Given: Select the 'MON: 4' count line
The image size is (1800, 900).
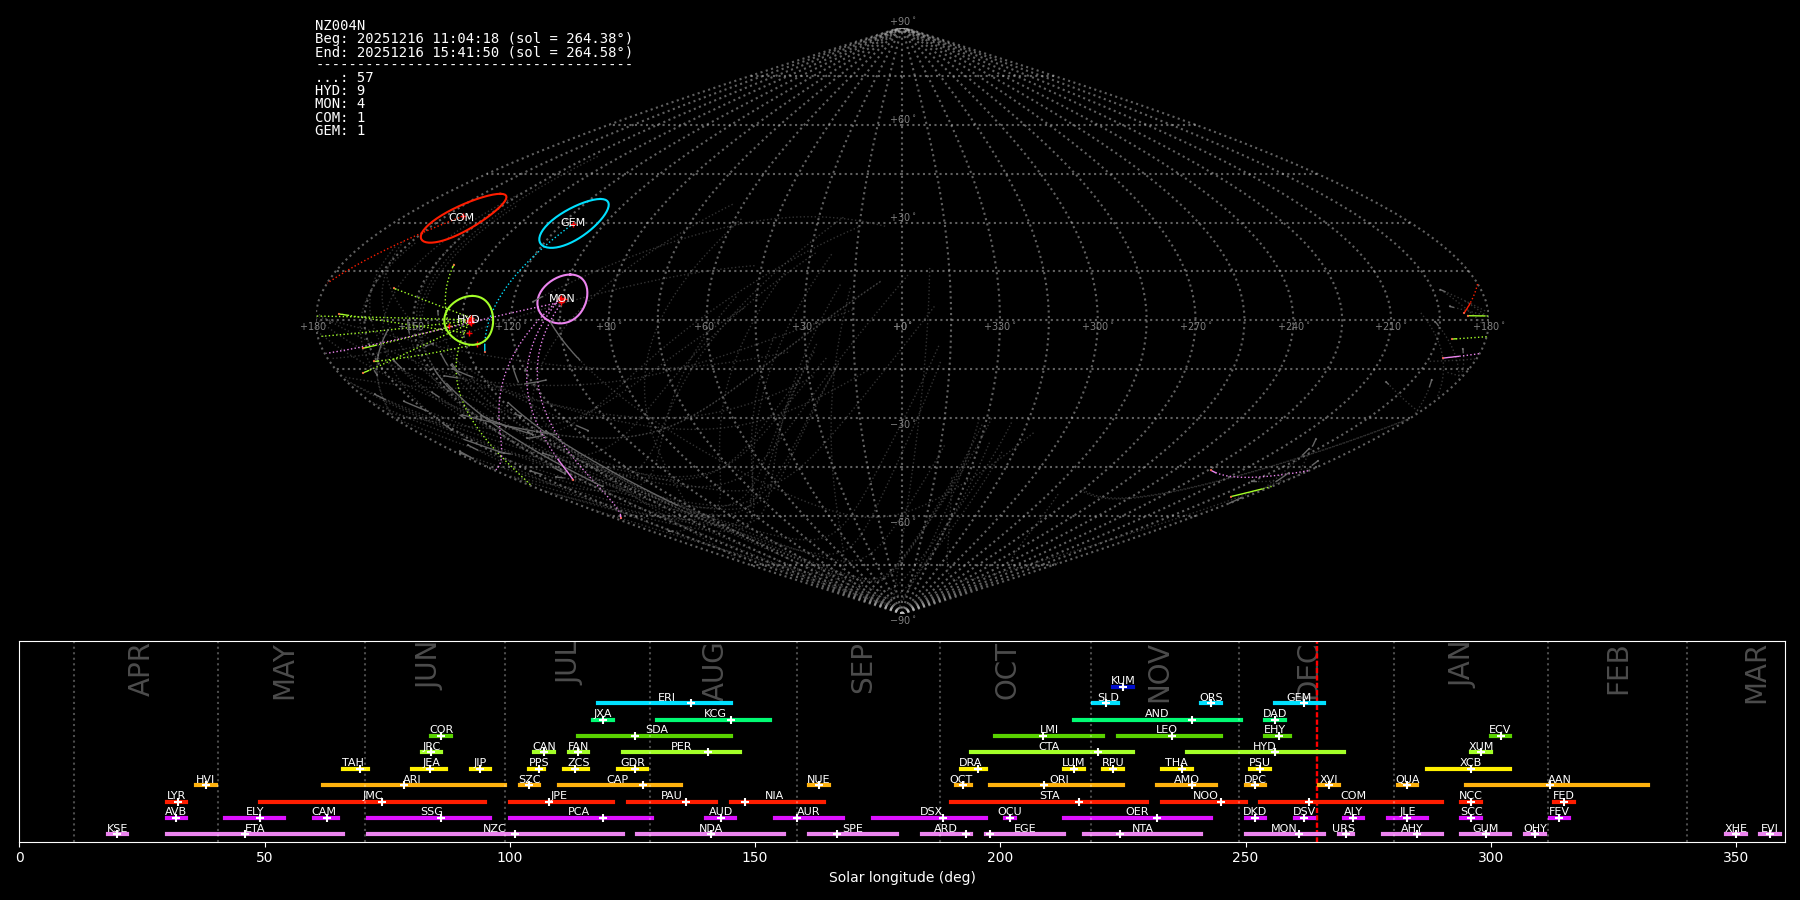Looking at the screenshot, I should pos(340,104).
